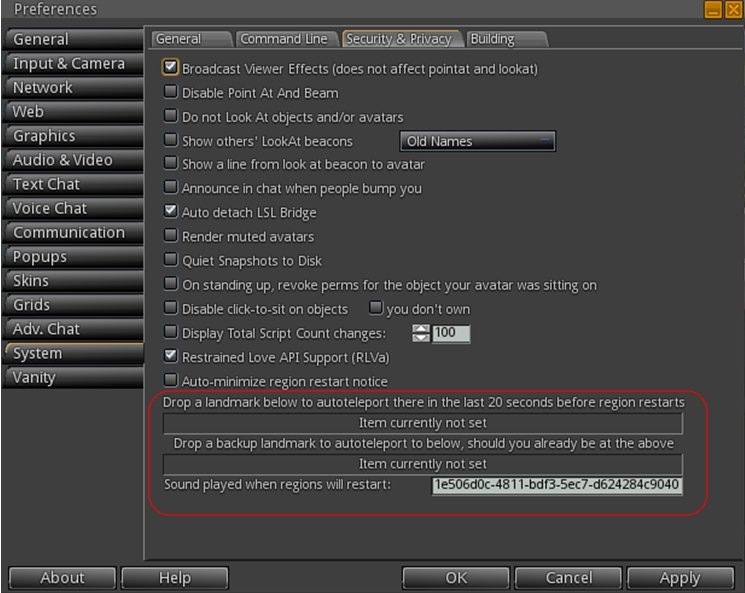
Task: Open the Old Names dropdown
Action: click(477, 141)
